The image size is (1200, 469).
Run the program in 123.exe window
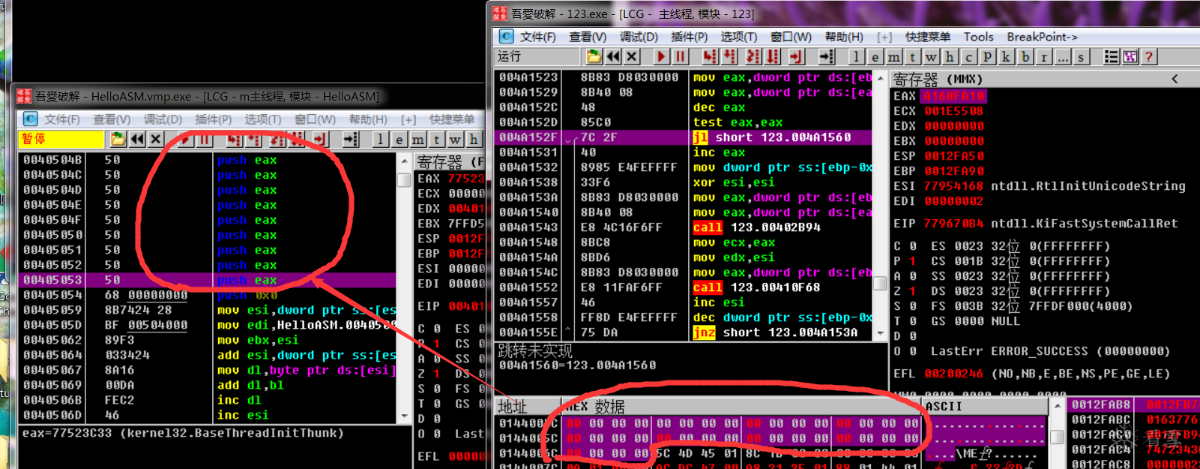(x=661, y=56)
